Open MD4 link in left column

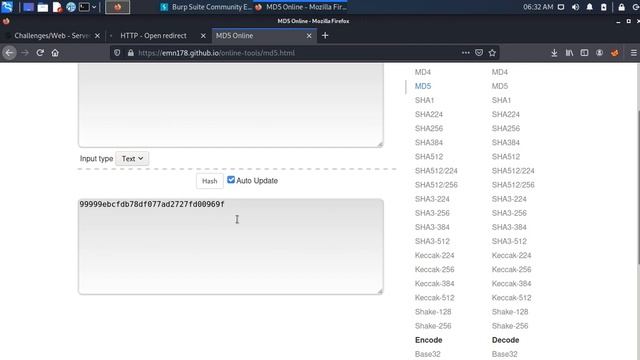coord(423,72)
